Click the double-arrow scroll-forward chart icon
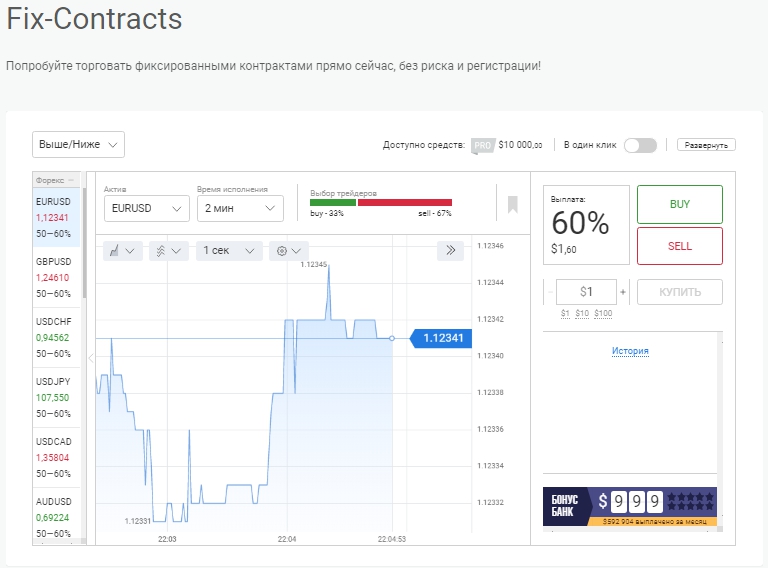This screenshot has height=568, width=768. tap(450, 250)
